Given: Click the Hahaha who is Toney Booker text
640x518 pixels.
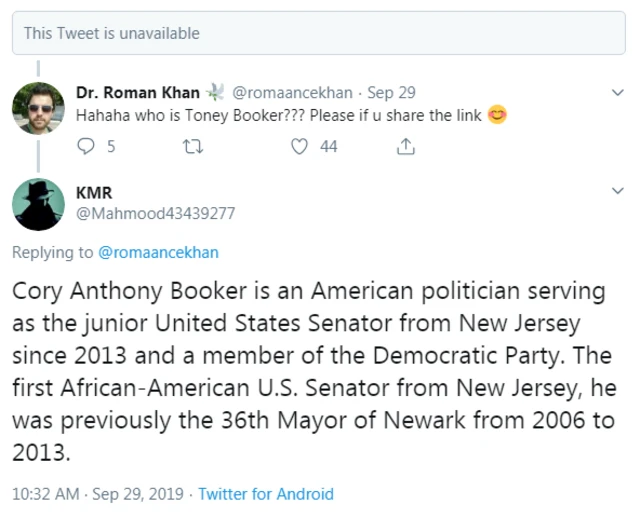Looking at the screenshot, I should [280, 115].
